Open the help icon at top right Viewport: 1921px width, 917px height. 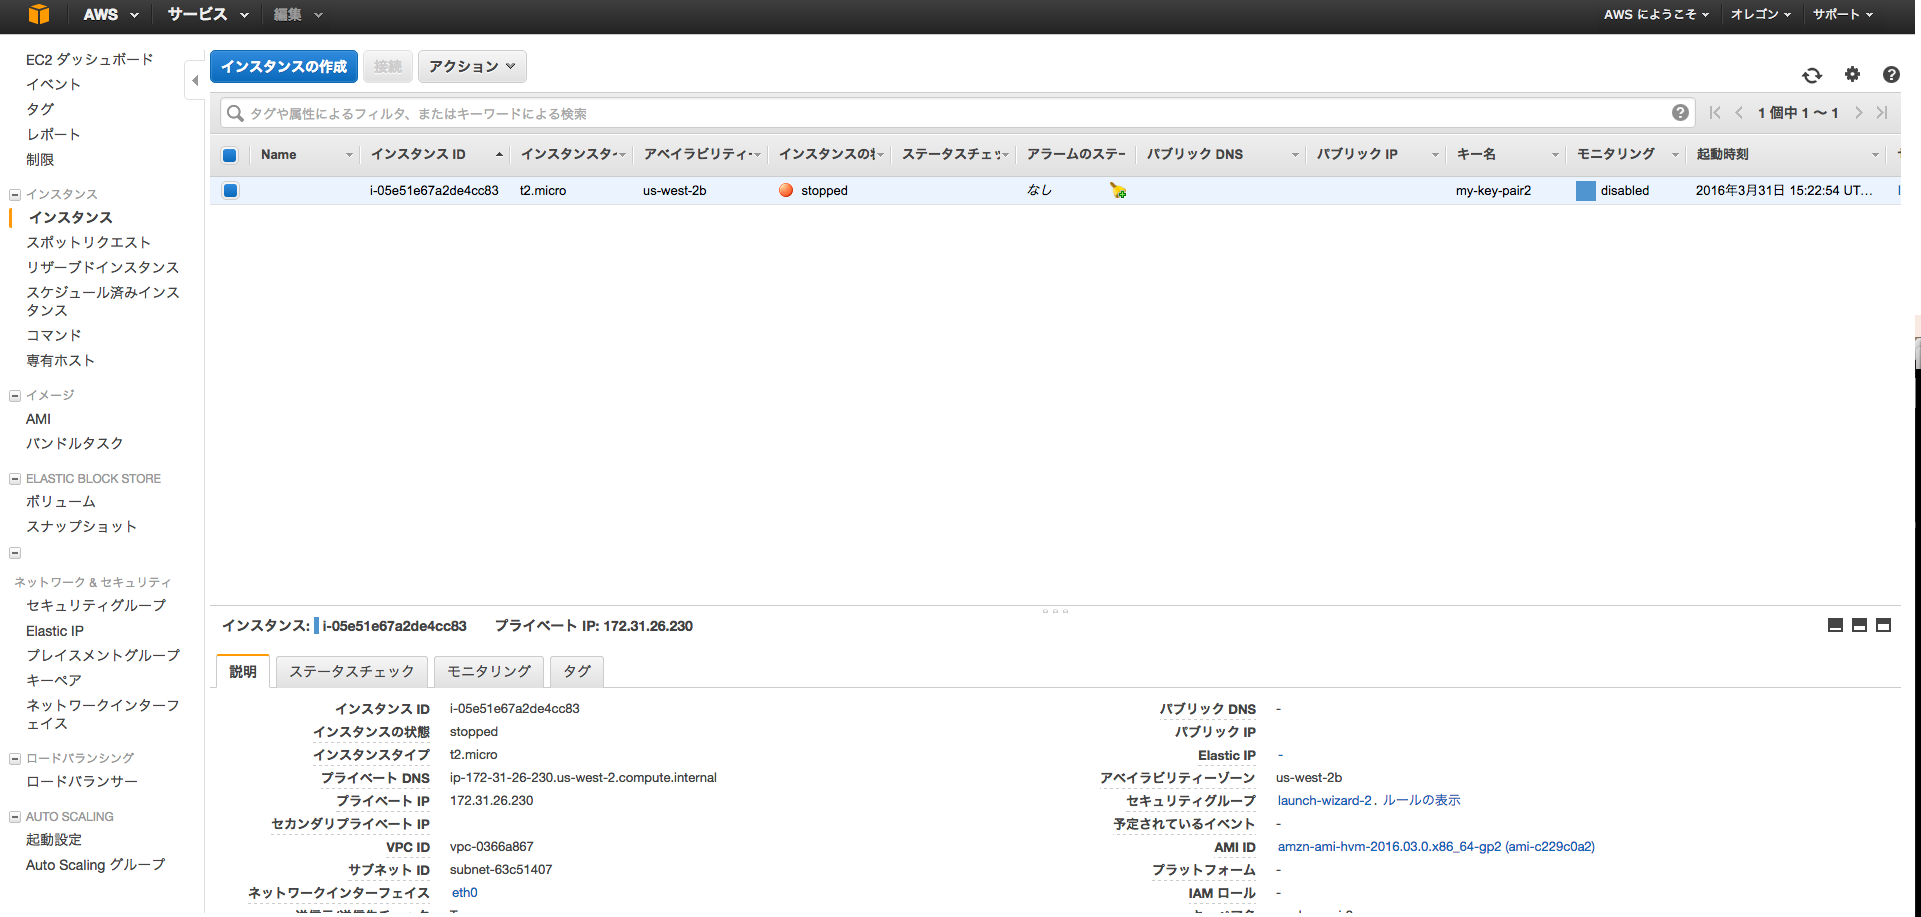(1891, 75)
